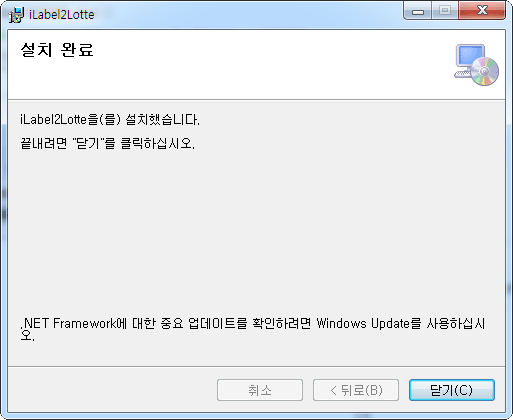
Task: Click the blank footer area beside 취소
Action: click(x=112, y=390)
